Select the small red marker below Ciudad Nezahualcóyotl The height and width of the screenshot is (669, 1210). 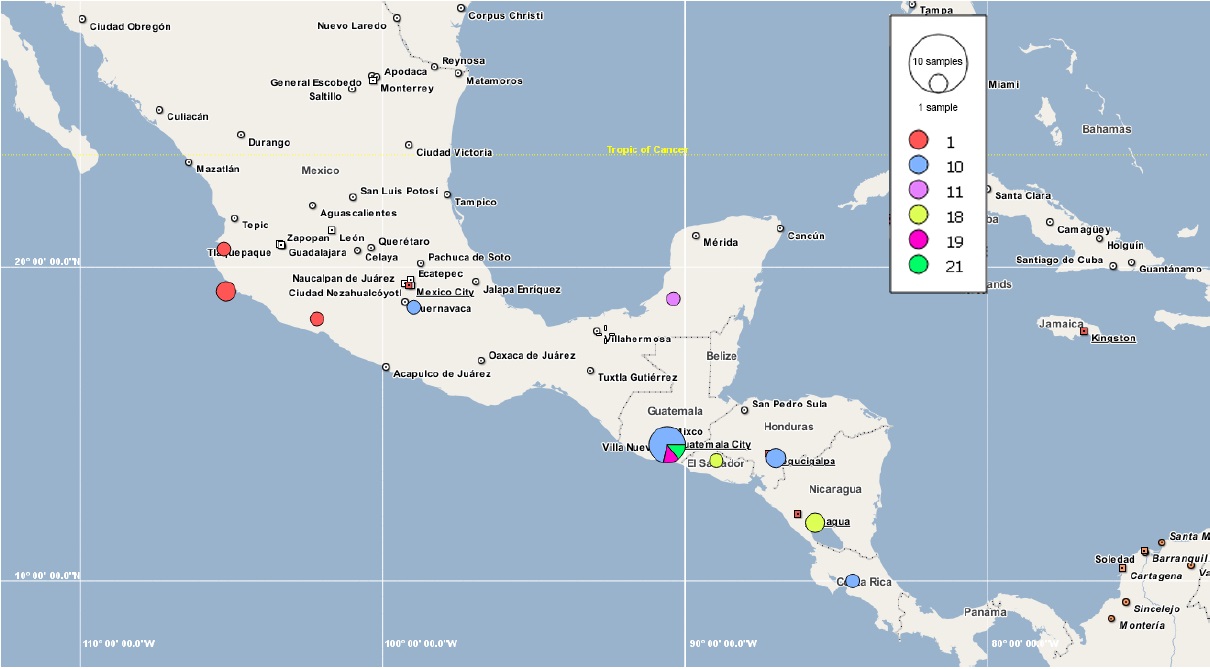pyautogui.click(x=316, y=318)
